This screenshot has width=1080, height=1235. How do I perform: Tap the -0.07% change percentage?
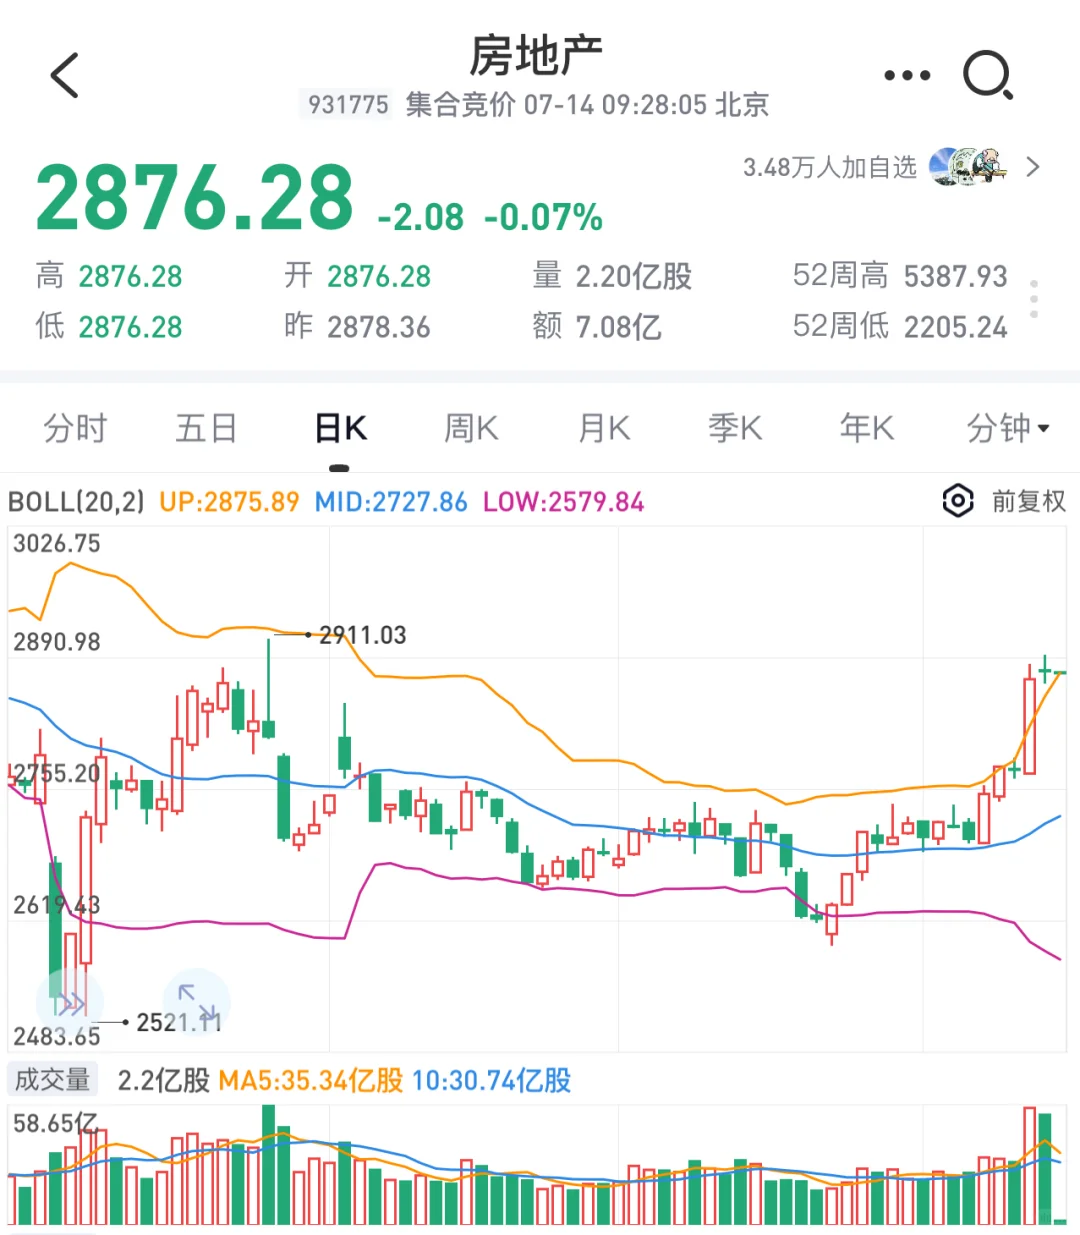[543, 217]
